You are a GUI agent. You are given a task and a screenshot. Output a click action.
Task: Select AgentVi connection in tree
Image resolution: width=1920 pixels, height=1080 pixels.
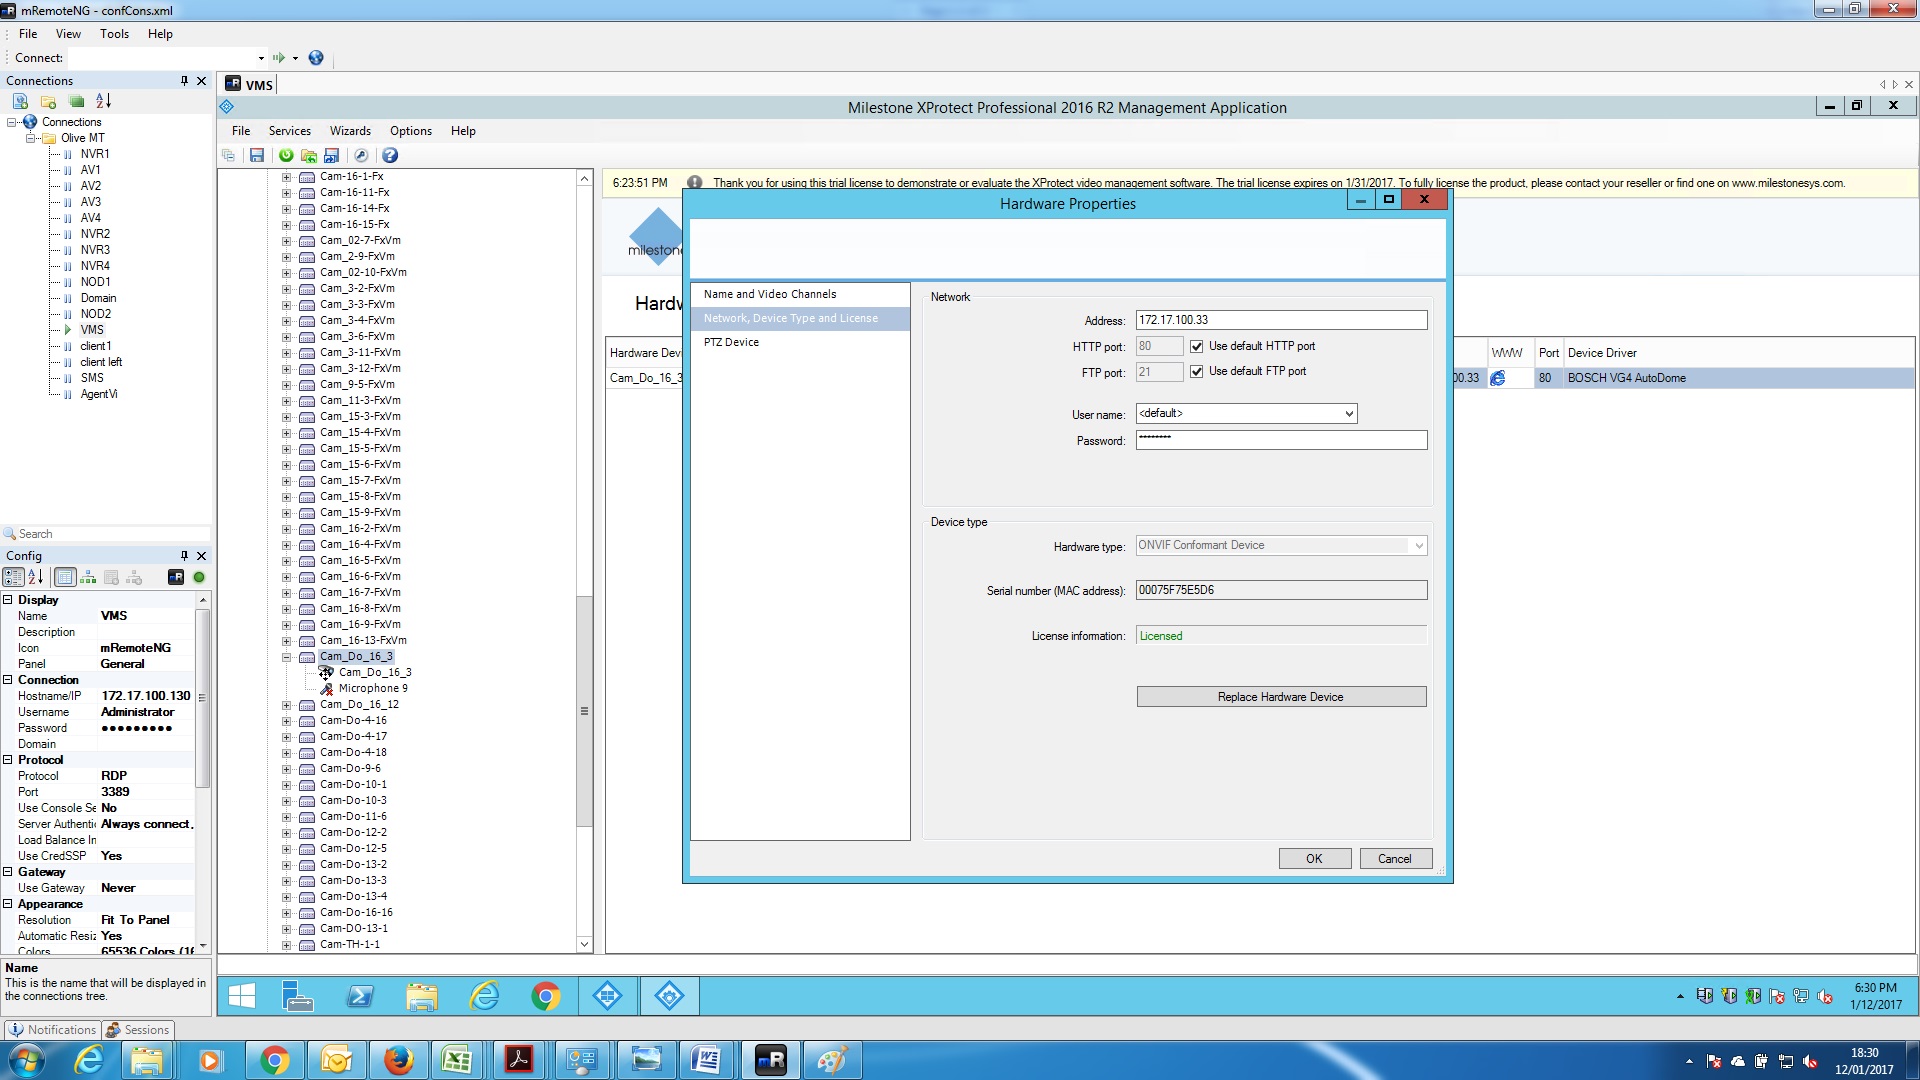coord(99,394)
